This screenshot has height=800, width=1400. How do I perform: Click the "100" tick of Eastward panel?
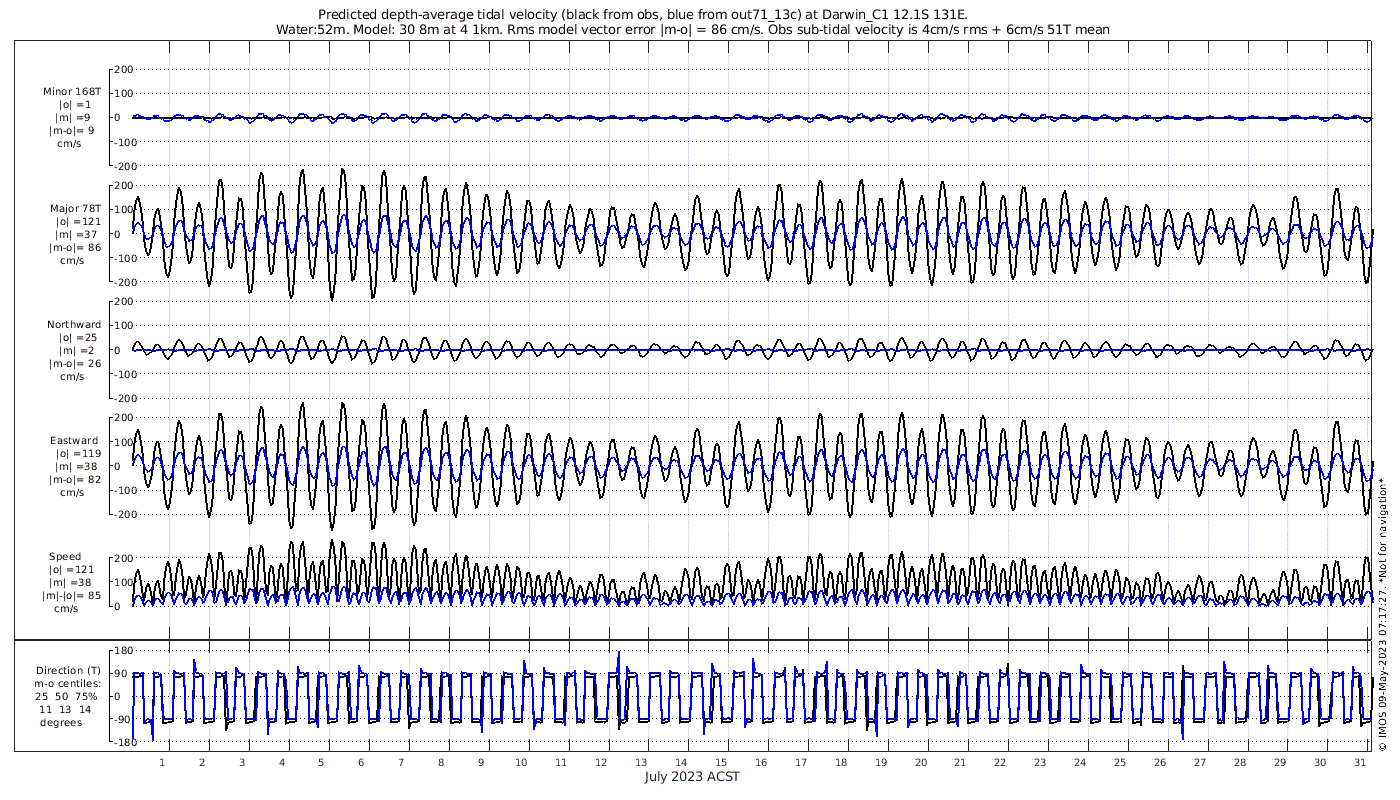click(x=124, y=442)
